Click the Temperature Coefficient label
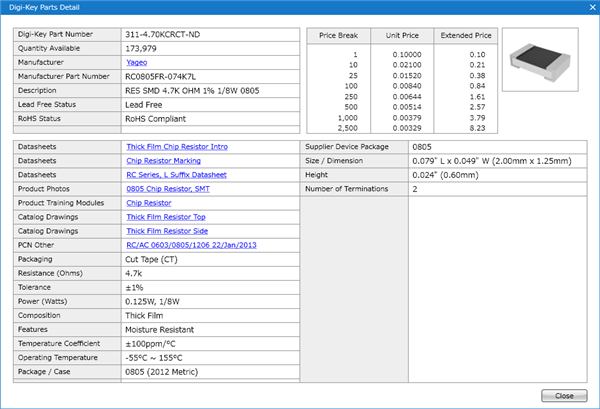Image resolution: width=600 pixels, height=409 pixels. pos(59,344)
